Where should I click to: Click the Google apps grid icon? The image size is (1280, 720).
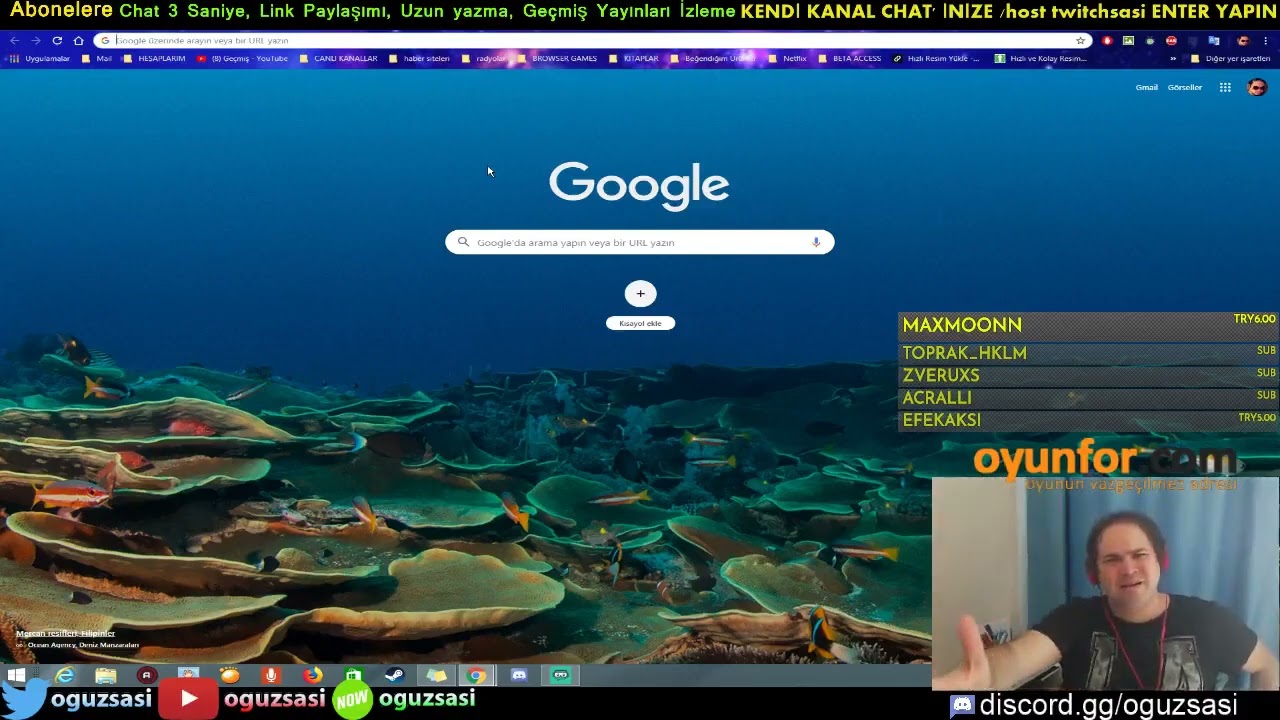coord(1225,87)
